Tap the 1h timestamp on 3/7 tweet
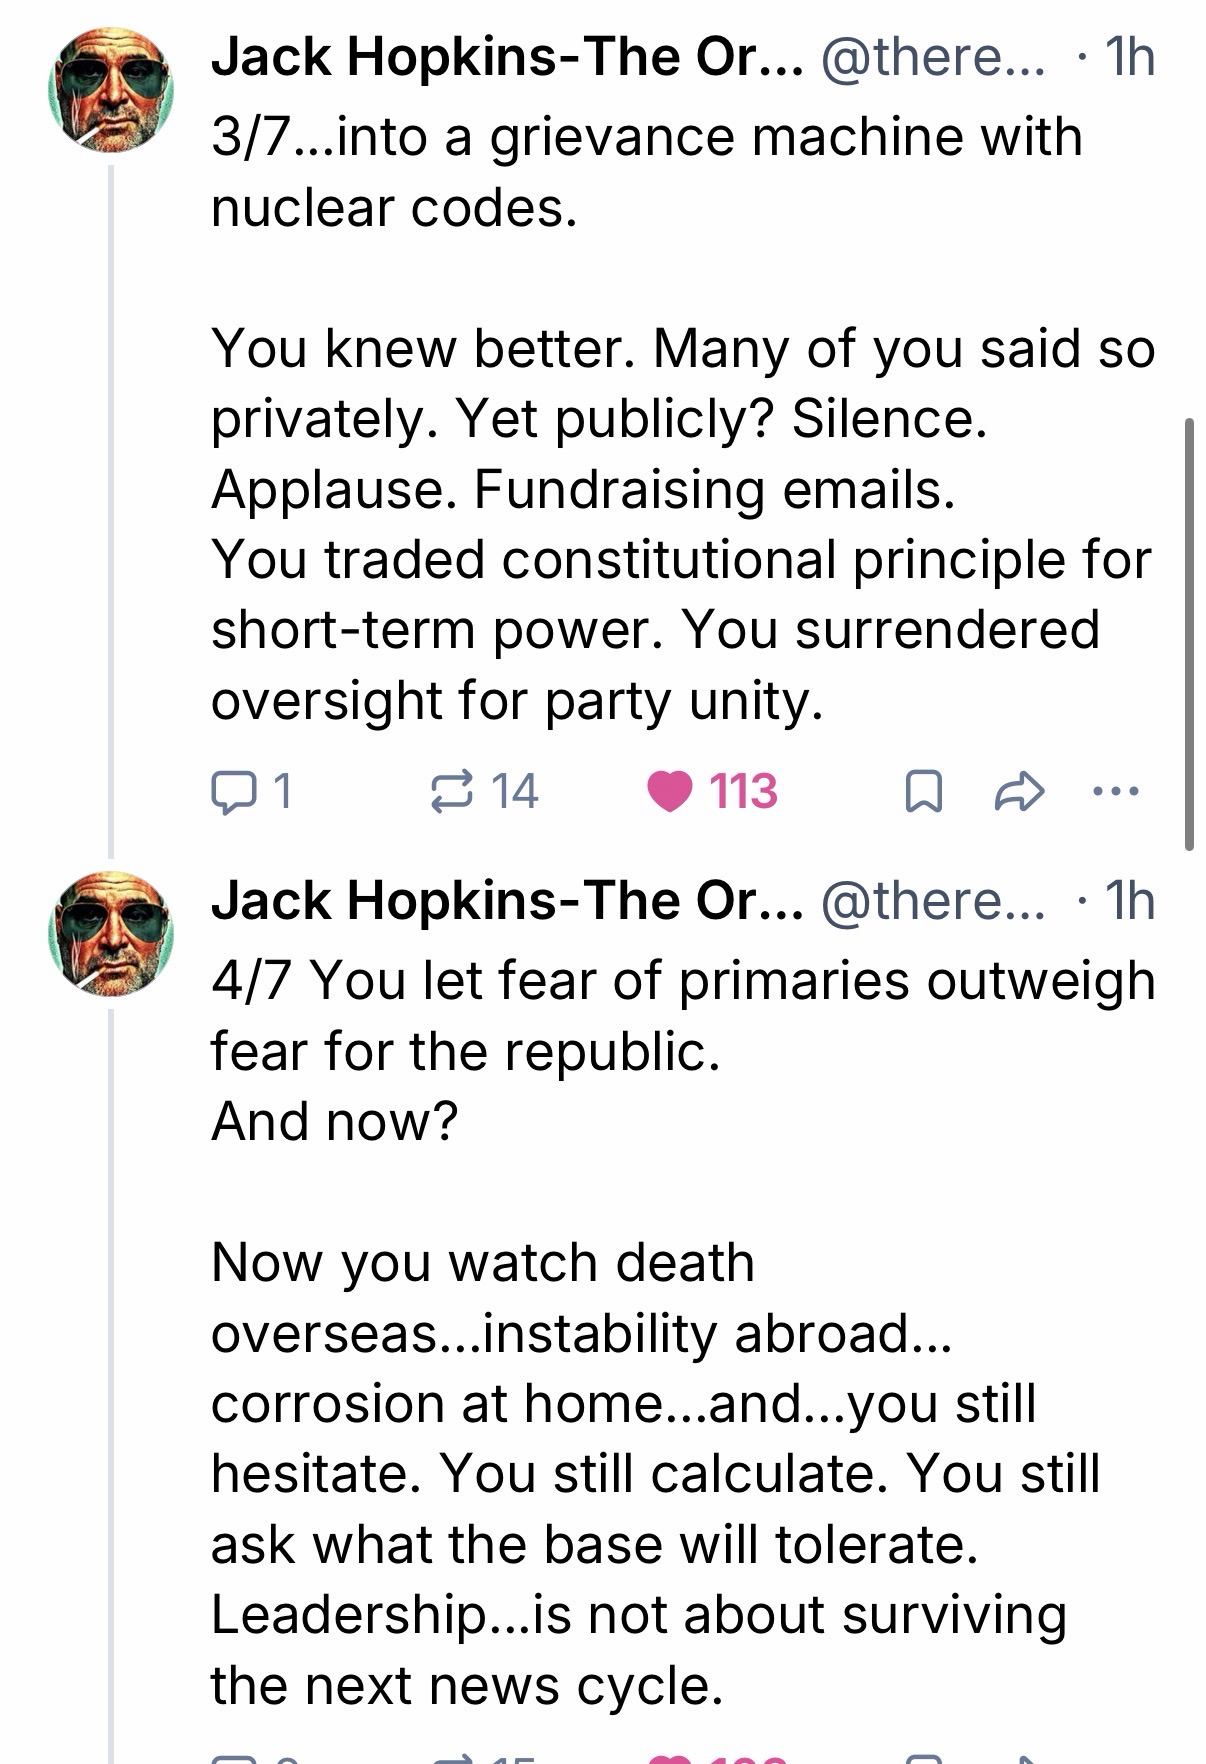The width and height of the screenshot is (1206, 1764). click(x=1129, y=57)
